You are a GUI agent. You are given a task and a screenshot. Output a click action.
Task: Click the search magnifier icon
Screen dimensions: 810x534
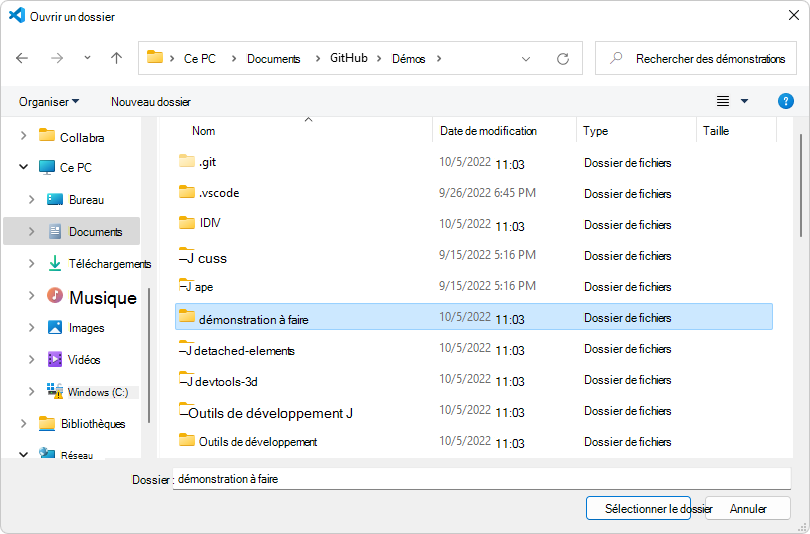[x=616, y=58]
